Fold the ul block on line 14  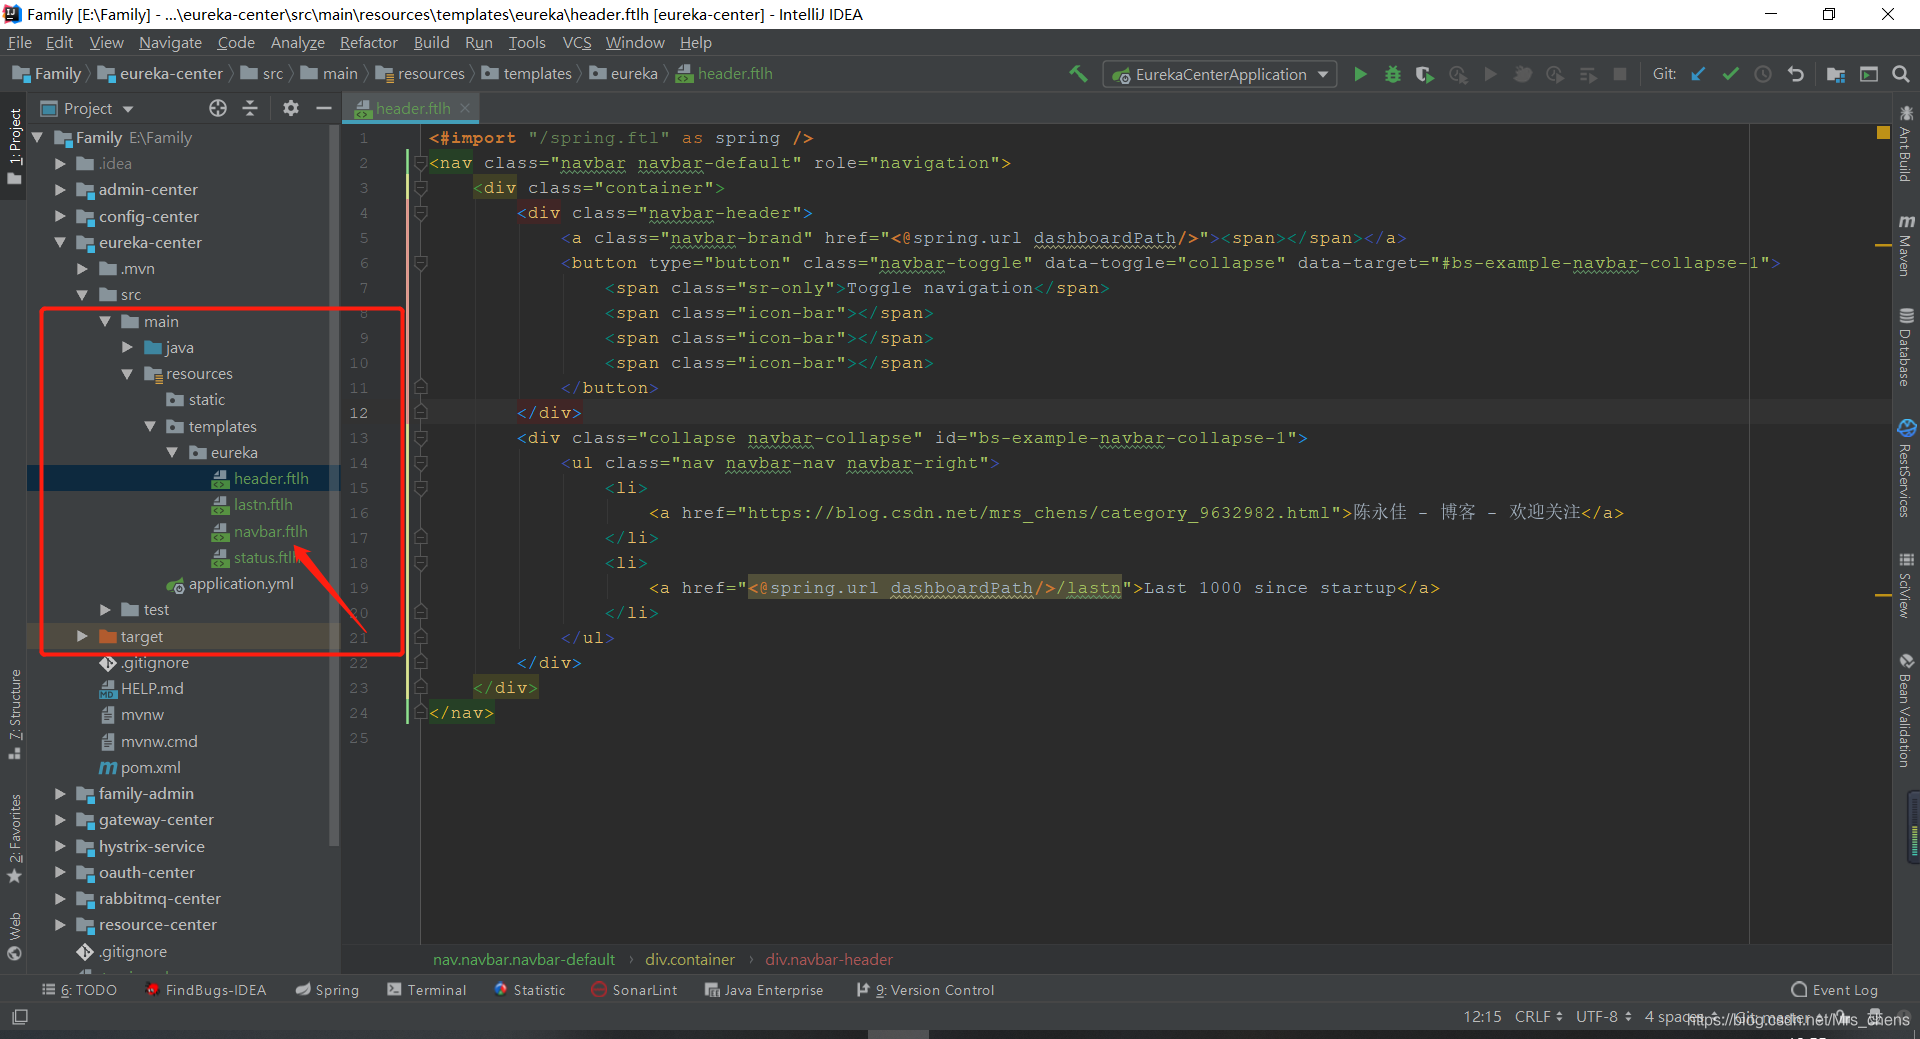point(421,463)
